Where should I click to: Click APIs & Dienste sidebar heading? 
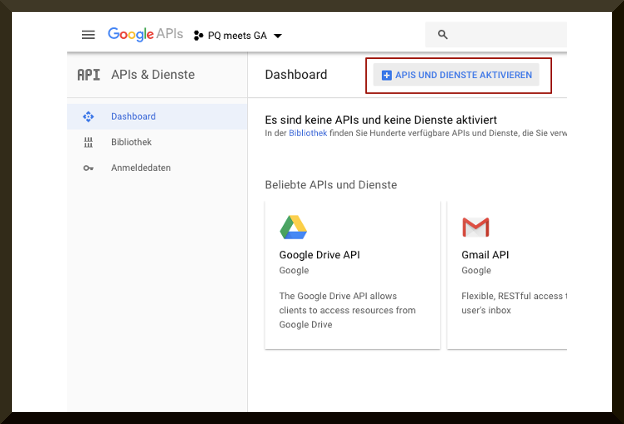tap(153, 74)
